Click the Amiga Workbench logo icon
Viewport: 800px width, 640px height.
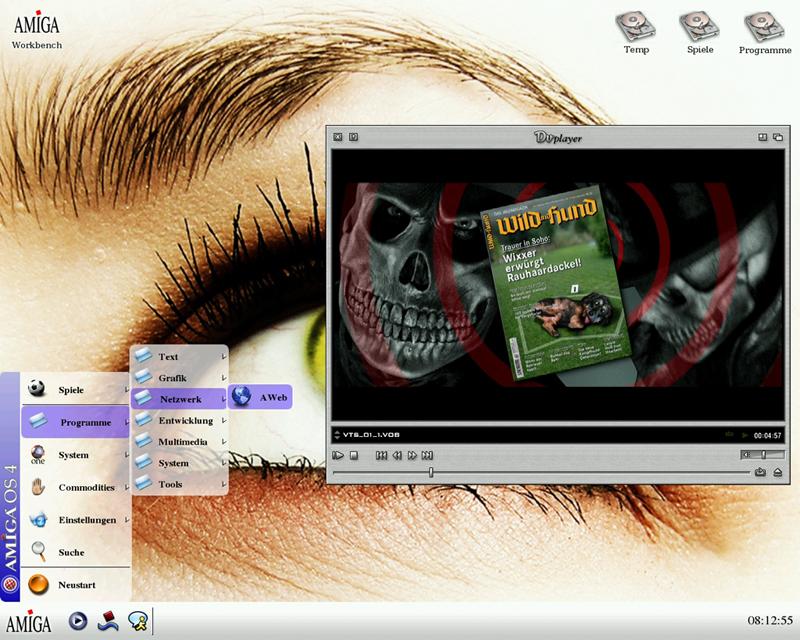click(37, 30)
